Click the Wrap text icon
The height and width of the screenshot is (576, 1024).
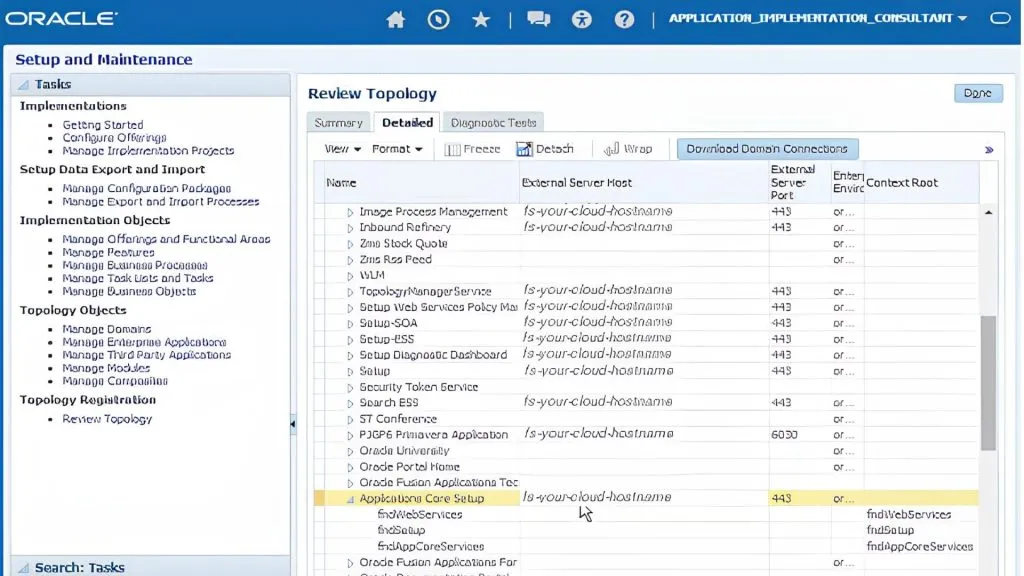[x=611, y=150]
